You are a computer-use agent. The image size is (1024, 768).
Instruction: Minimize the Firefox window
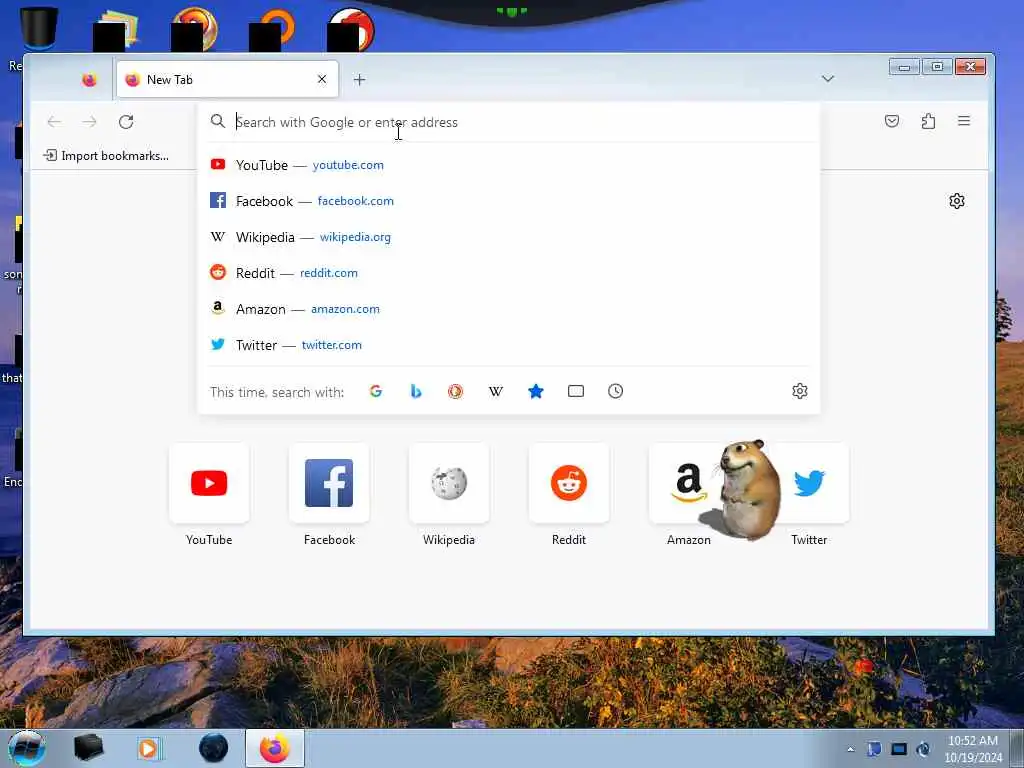(904, 67)
